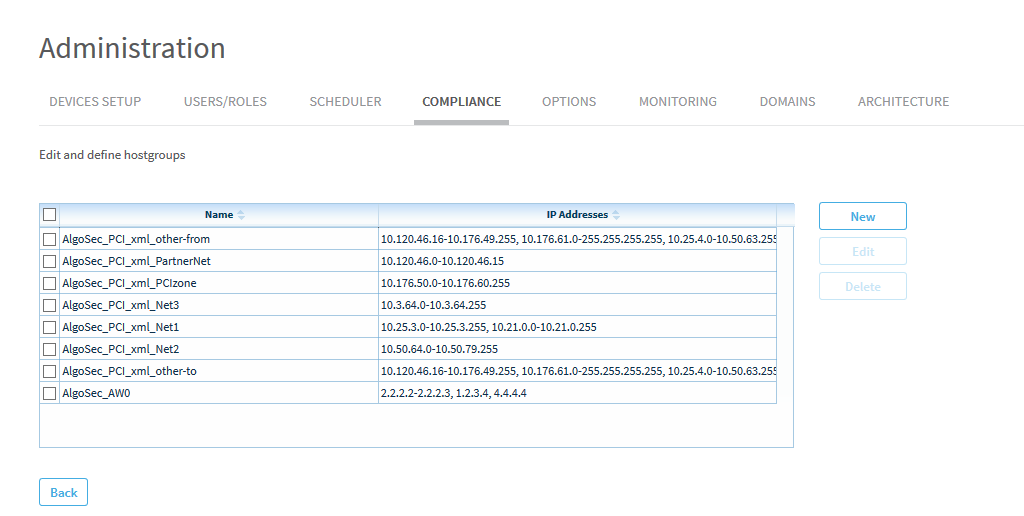Tick the AlgoSec_PCI_xml_PCIzone checkbox
Screen dimensions: 1024x516
pyautogui.click(x=50, y=283)
